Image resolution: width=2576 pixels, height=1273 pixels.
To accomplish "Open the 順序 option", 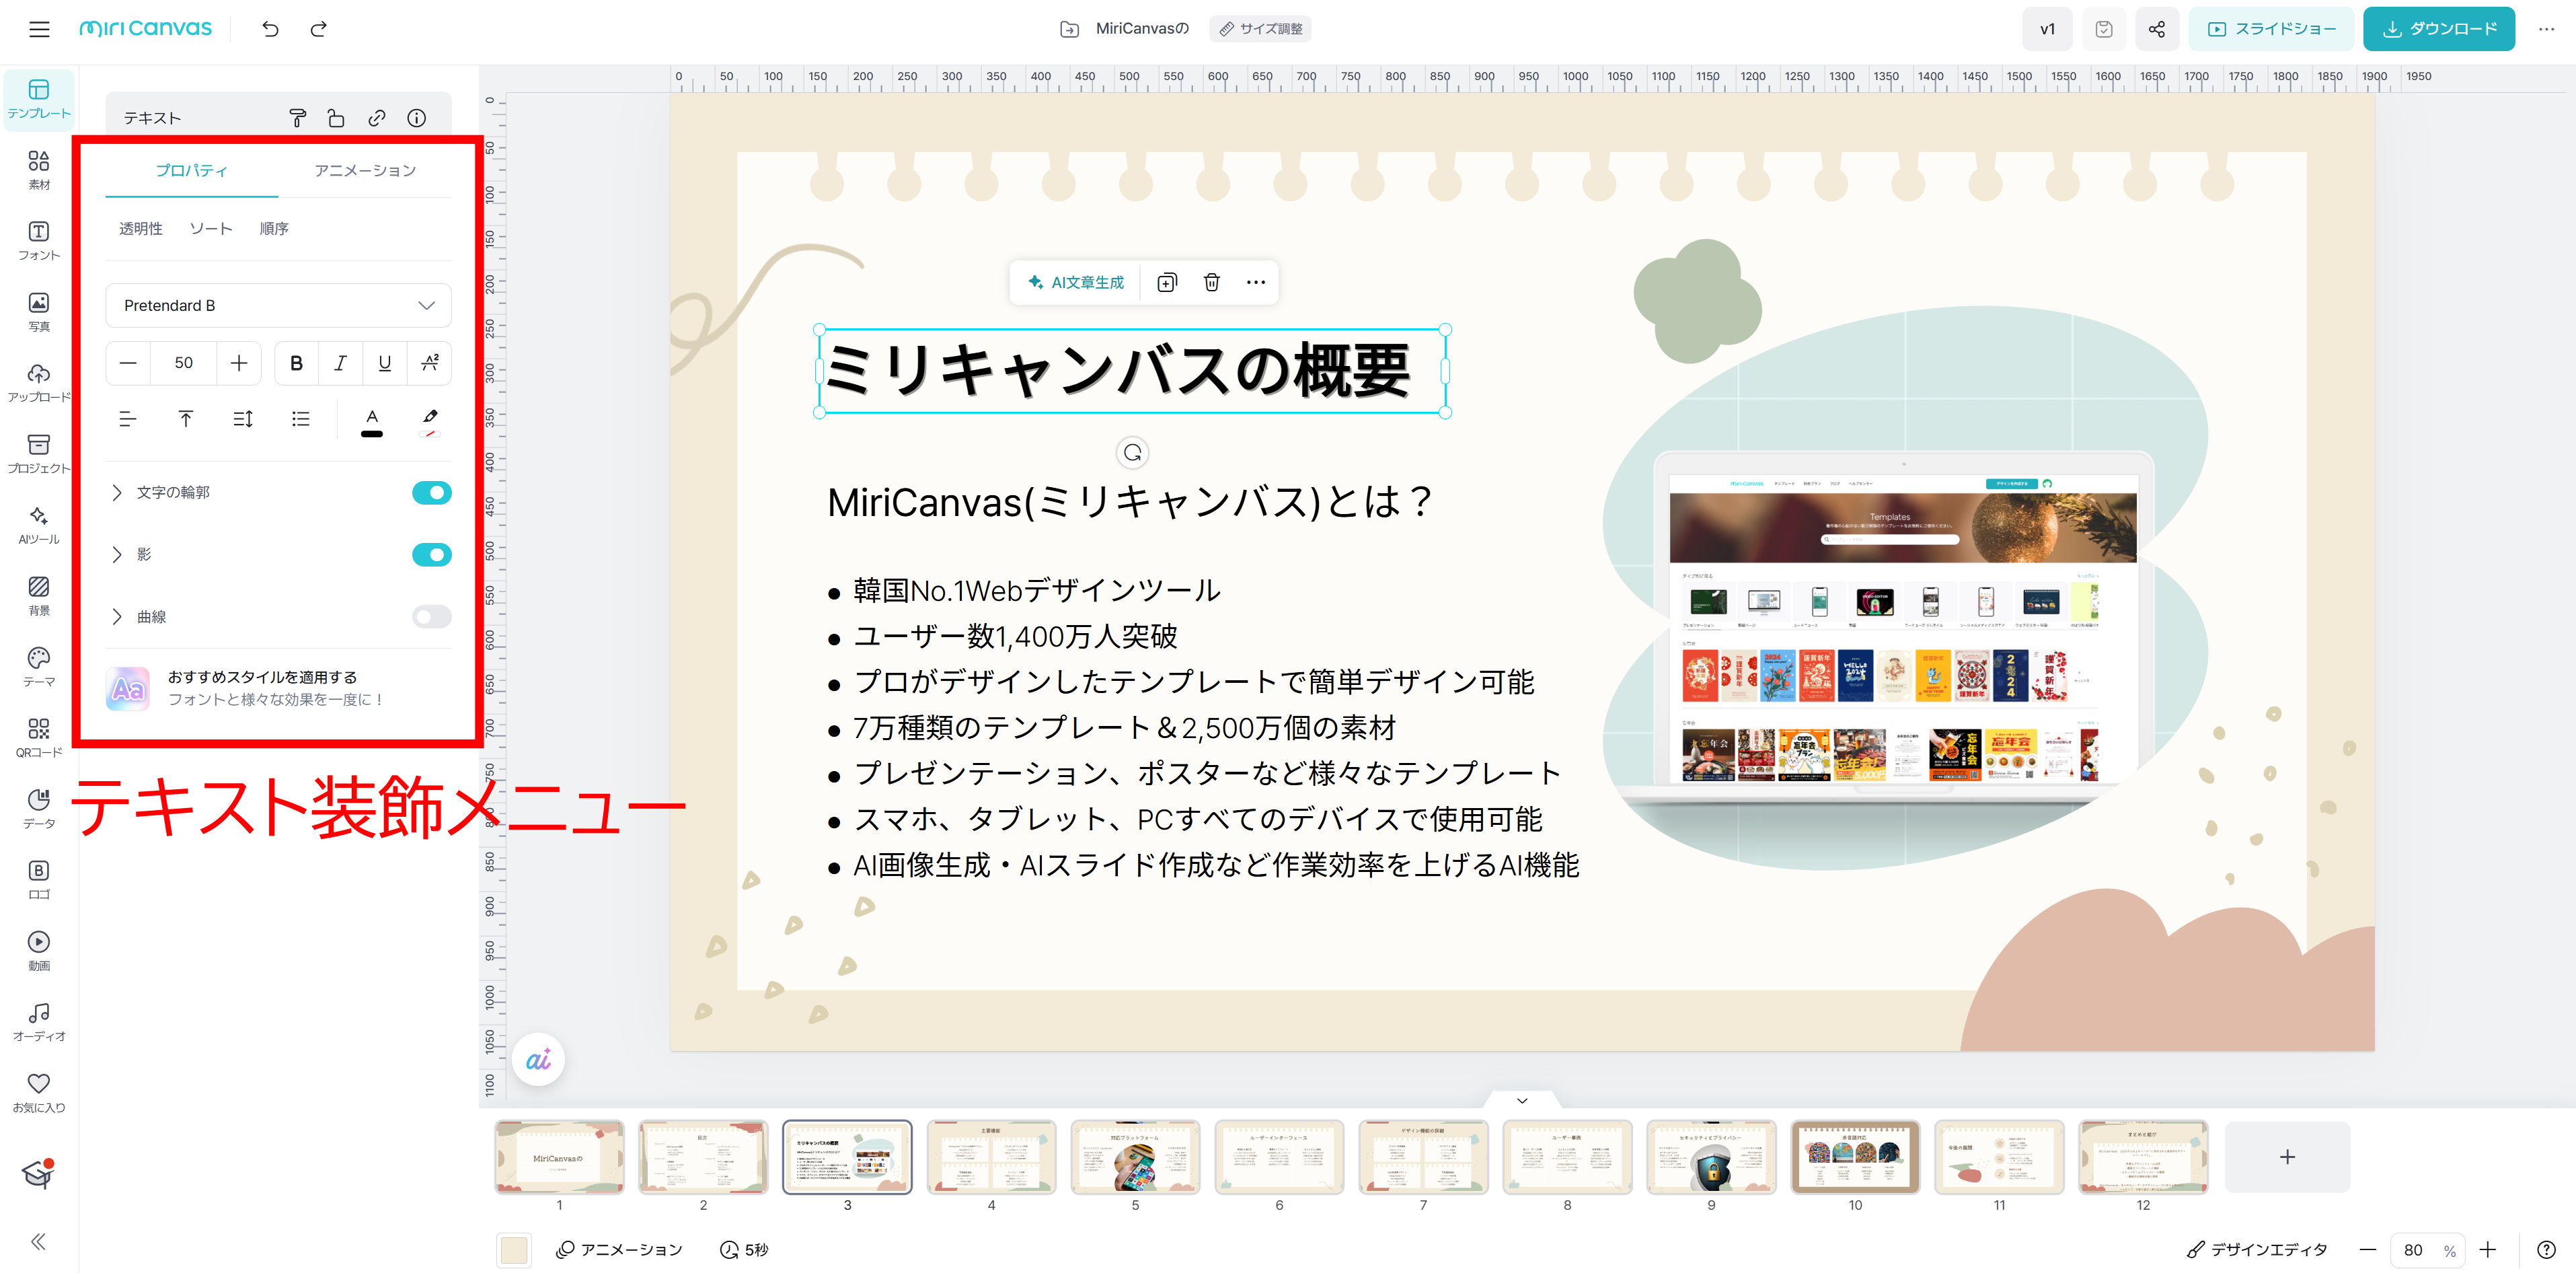I will (x=274, y=229).
